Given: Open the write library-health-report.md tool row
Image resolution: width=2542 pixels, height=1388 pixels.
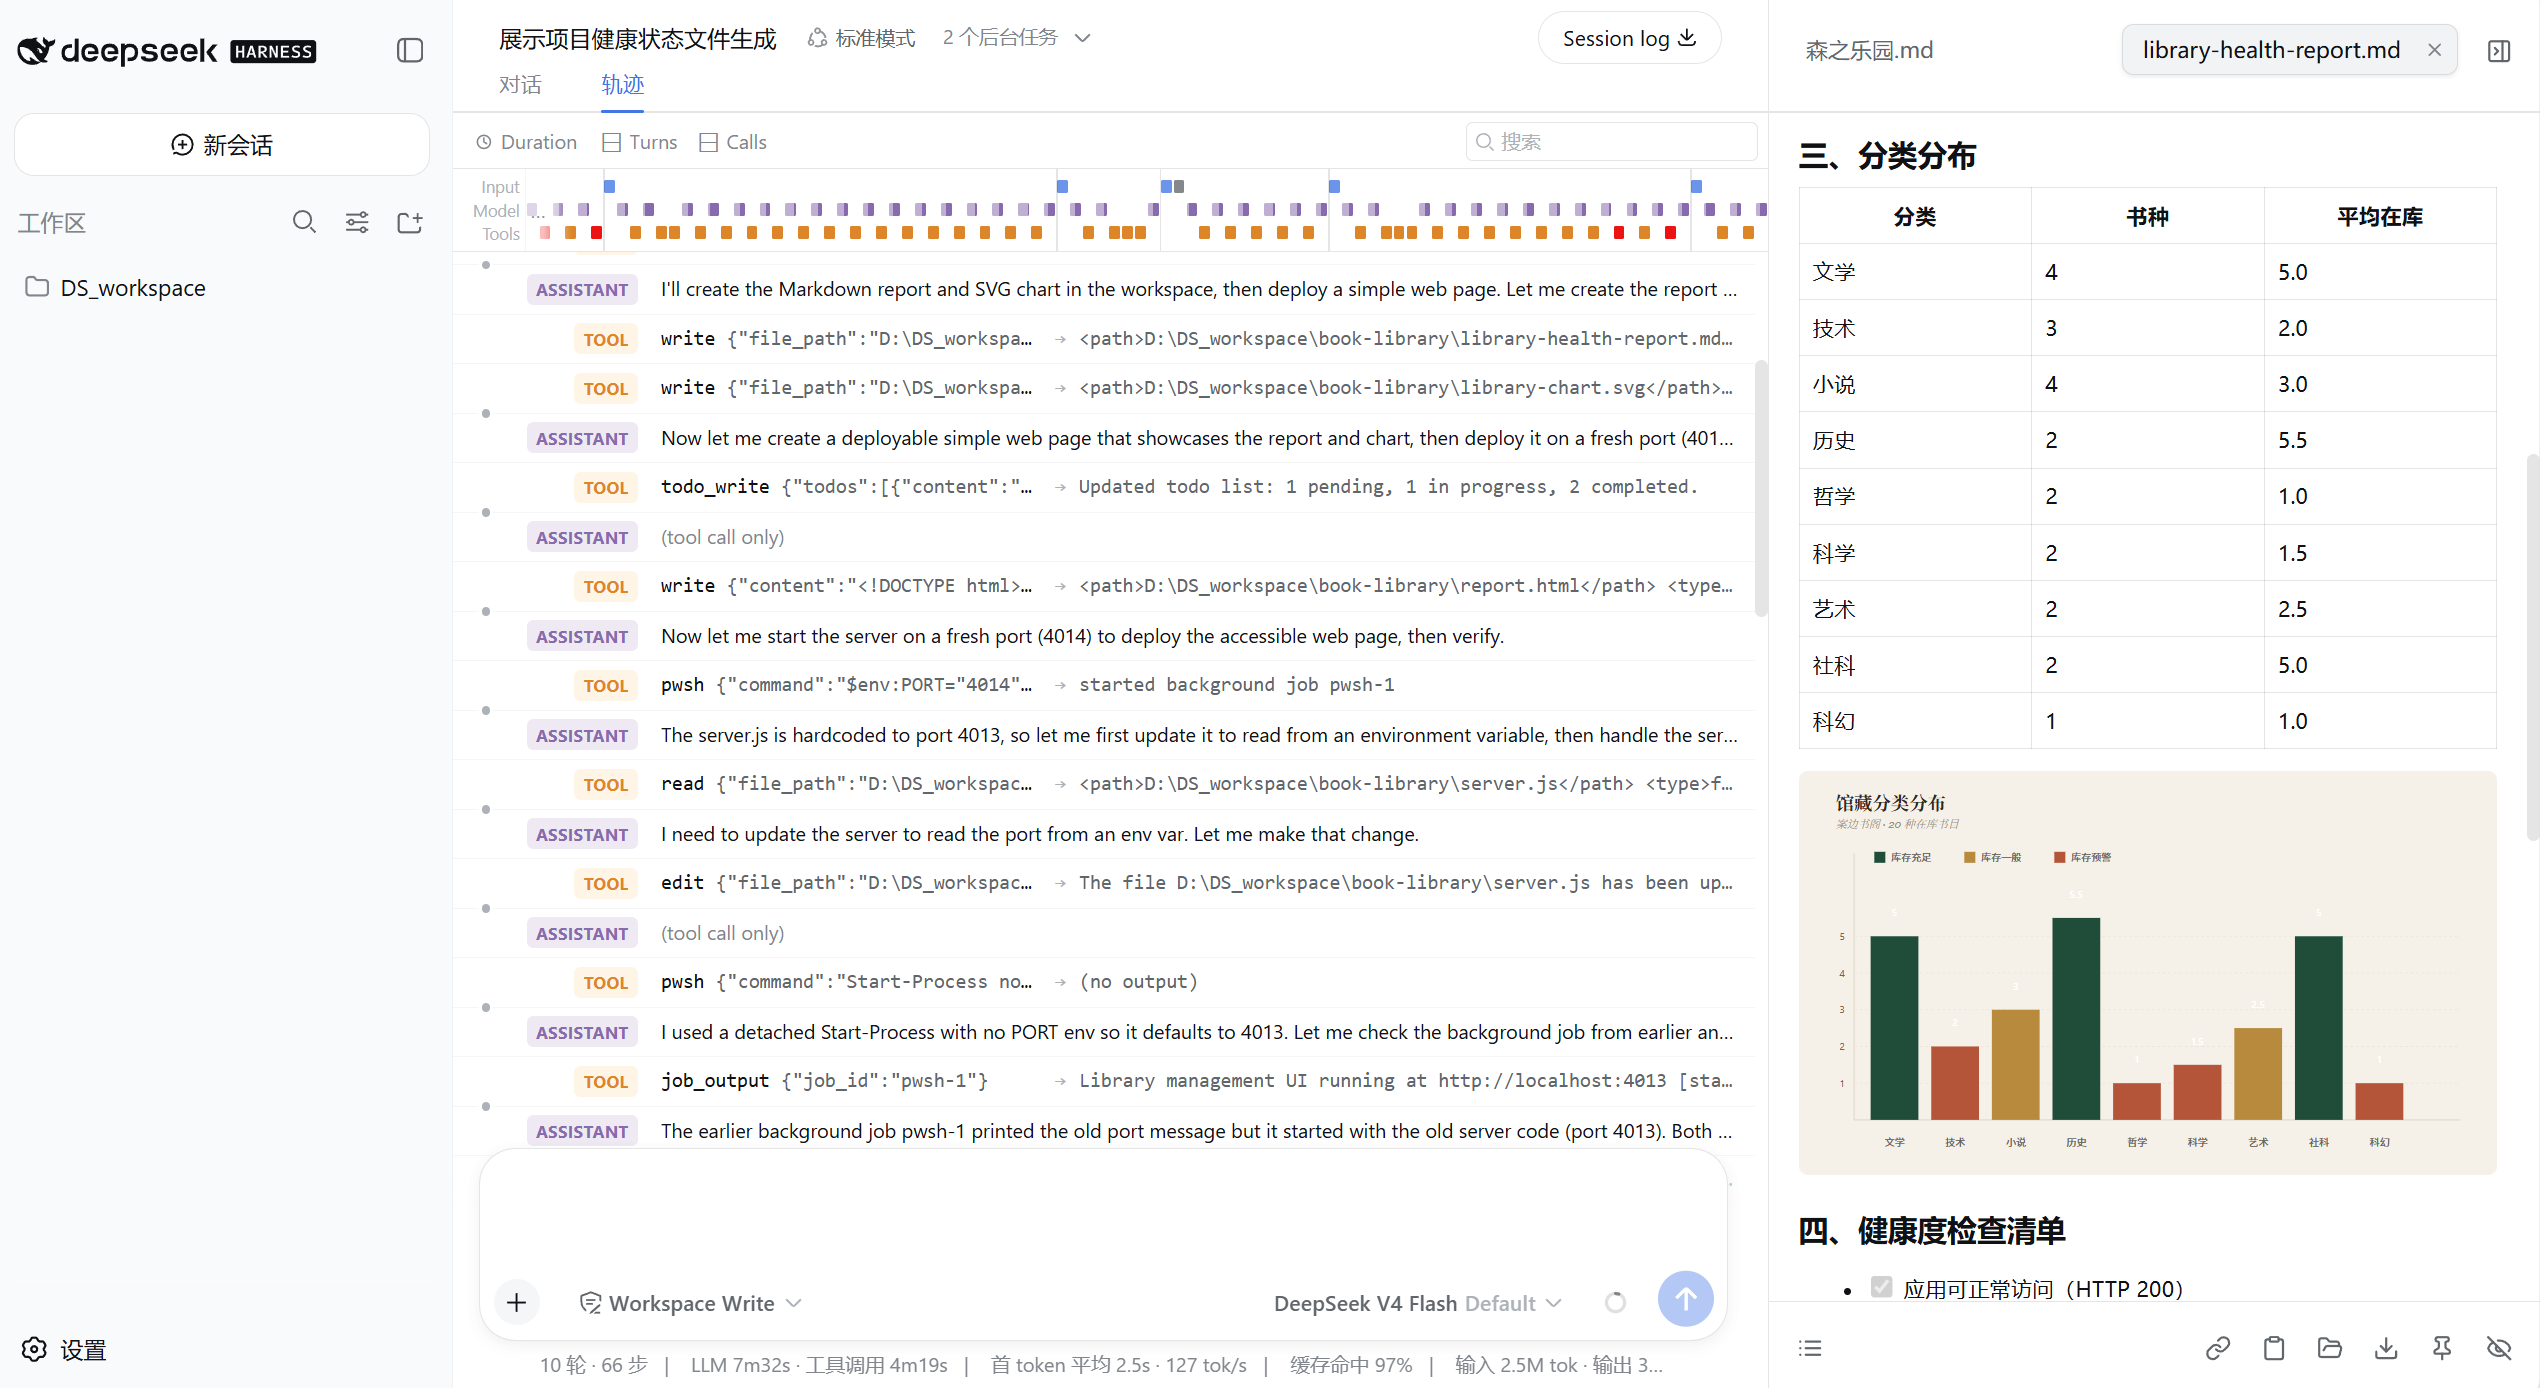Looking at the screenshot, I should click(1104, 339).
